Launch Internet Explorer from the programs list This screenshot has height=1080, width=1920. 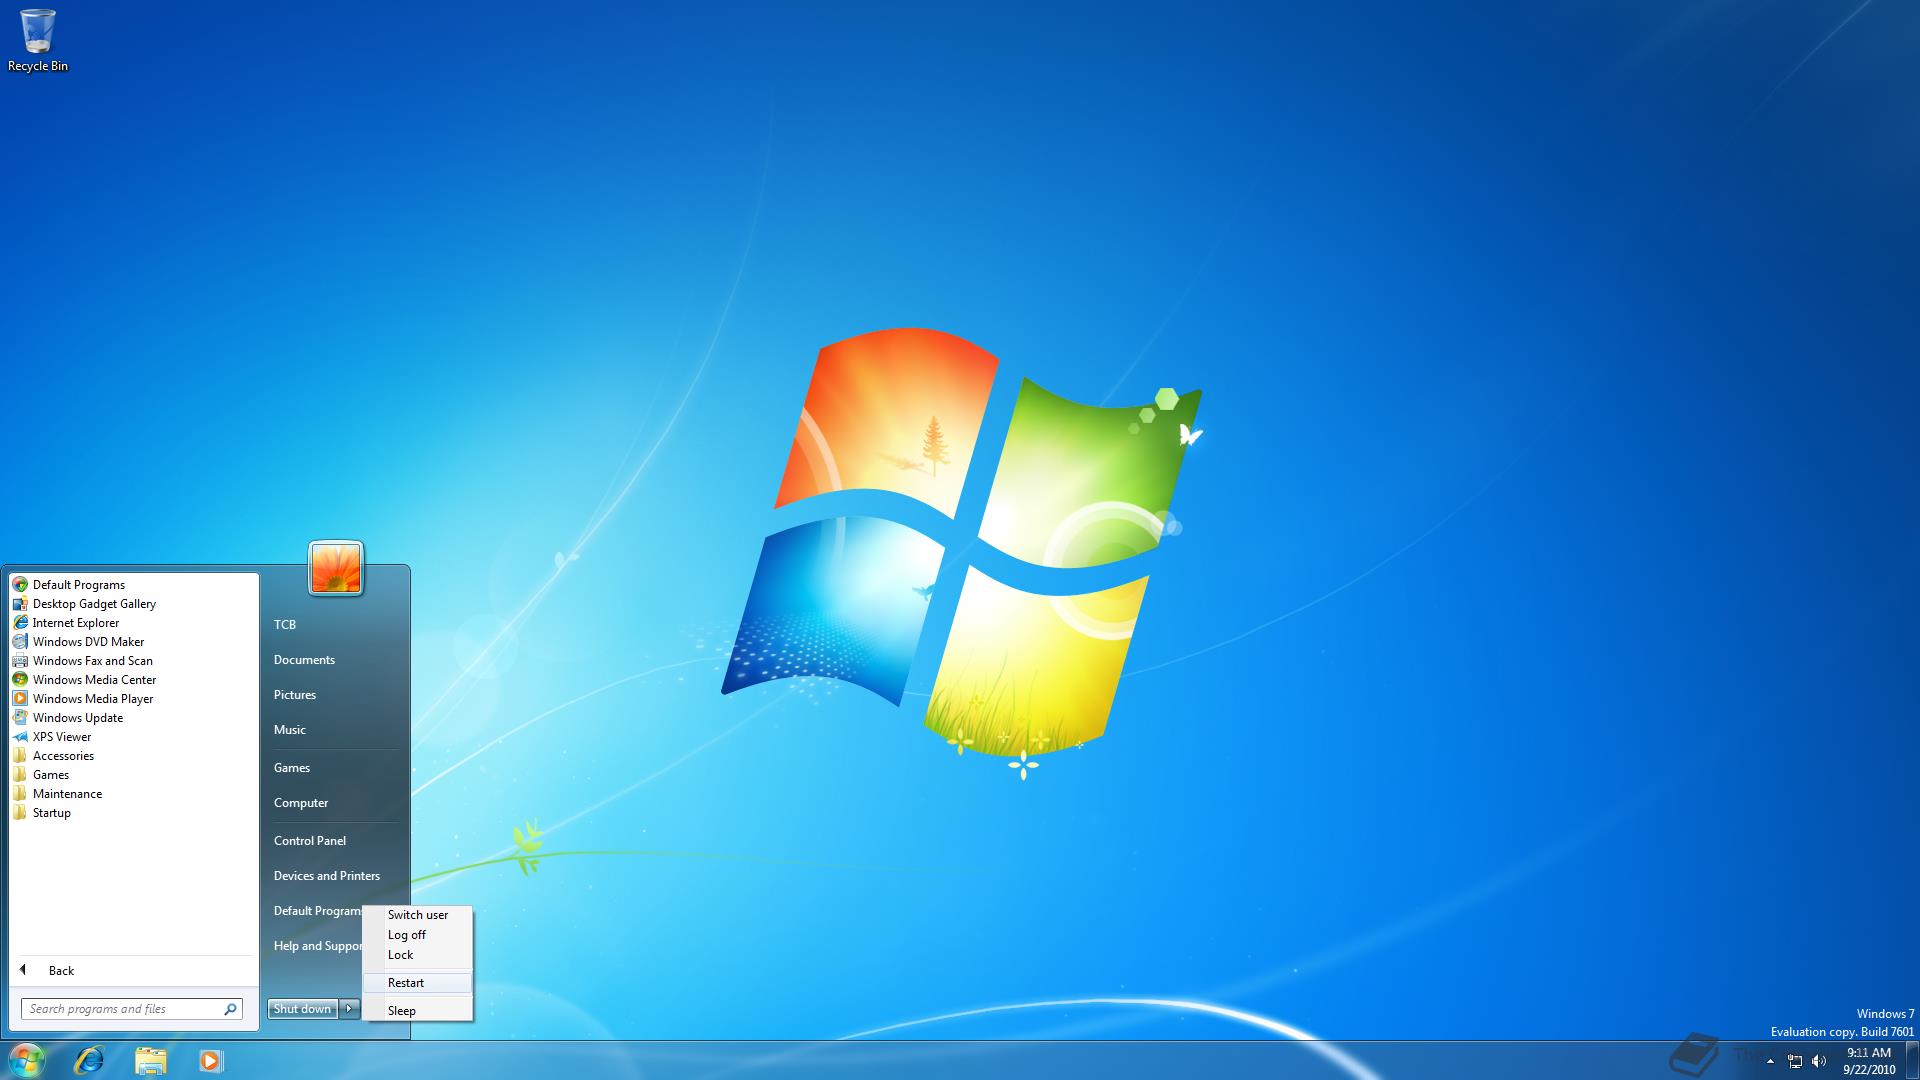click(134, 623)
